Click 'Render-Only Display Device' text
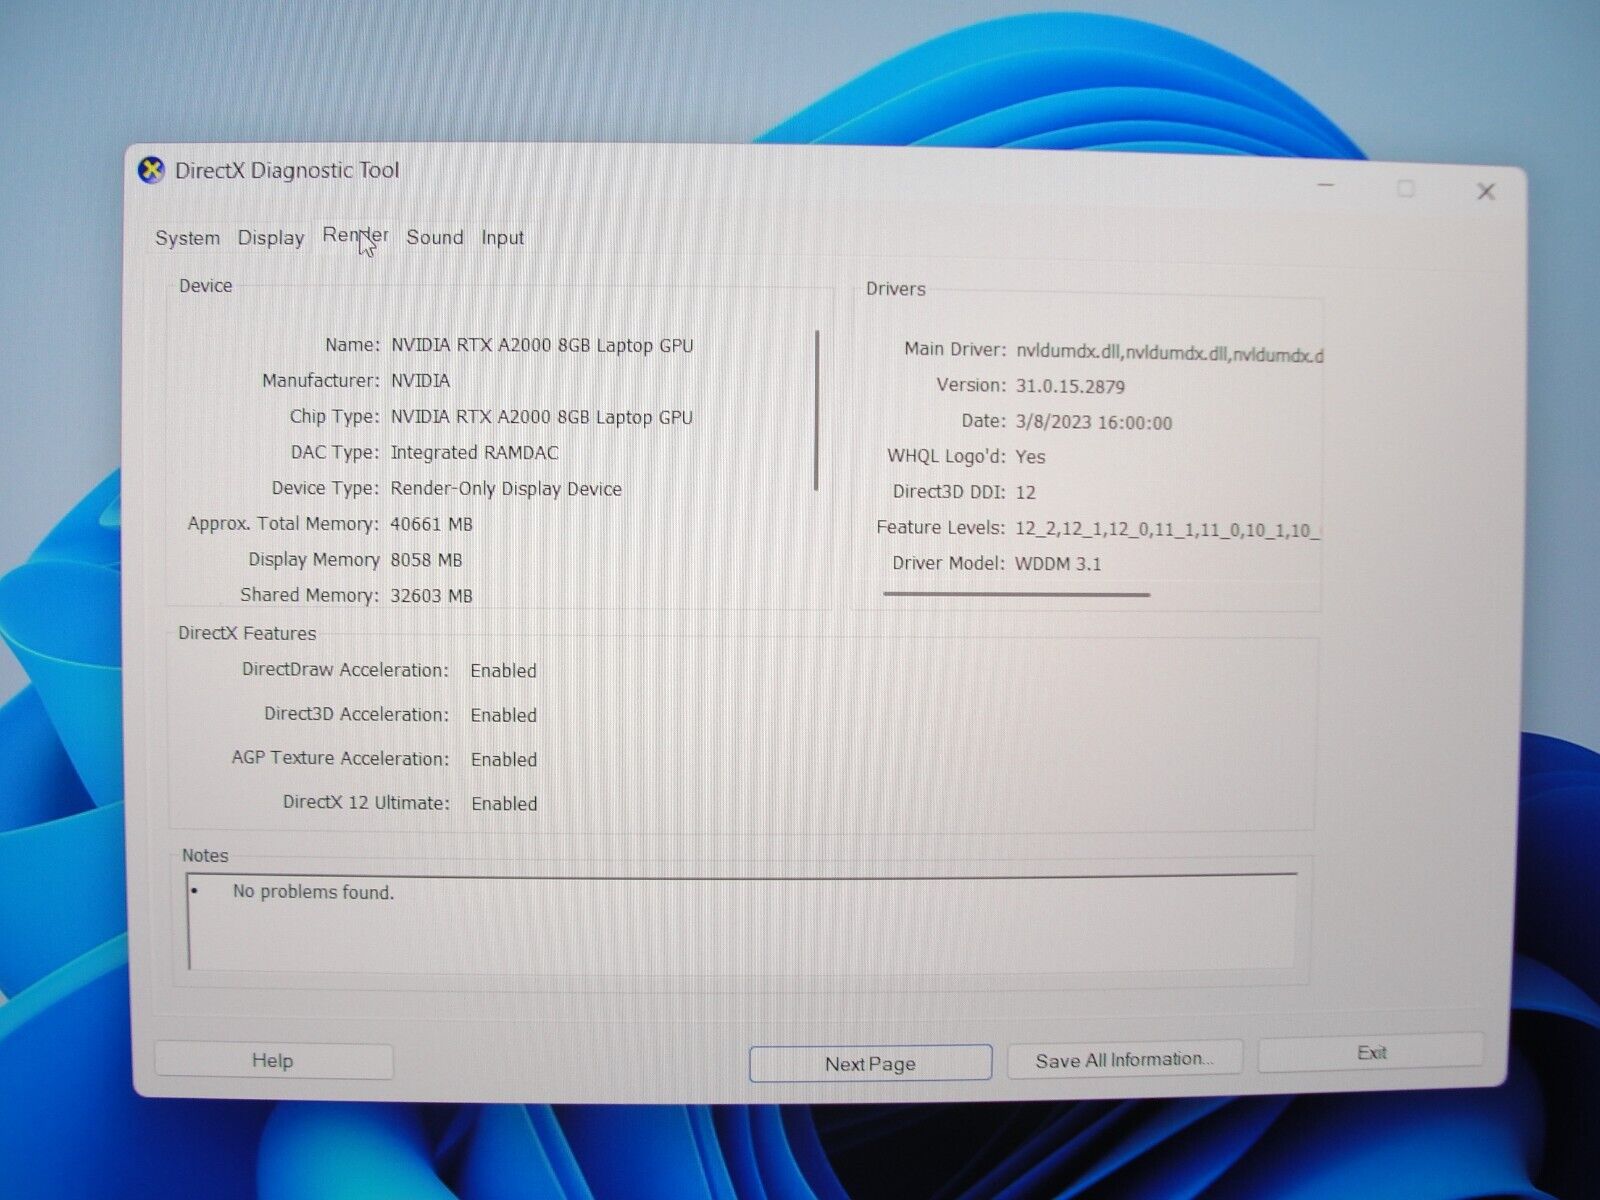 coord(506,489)
